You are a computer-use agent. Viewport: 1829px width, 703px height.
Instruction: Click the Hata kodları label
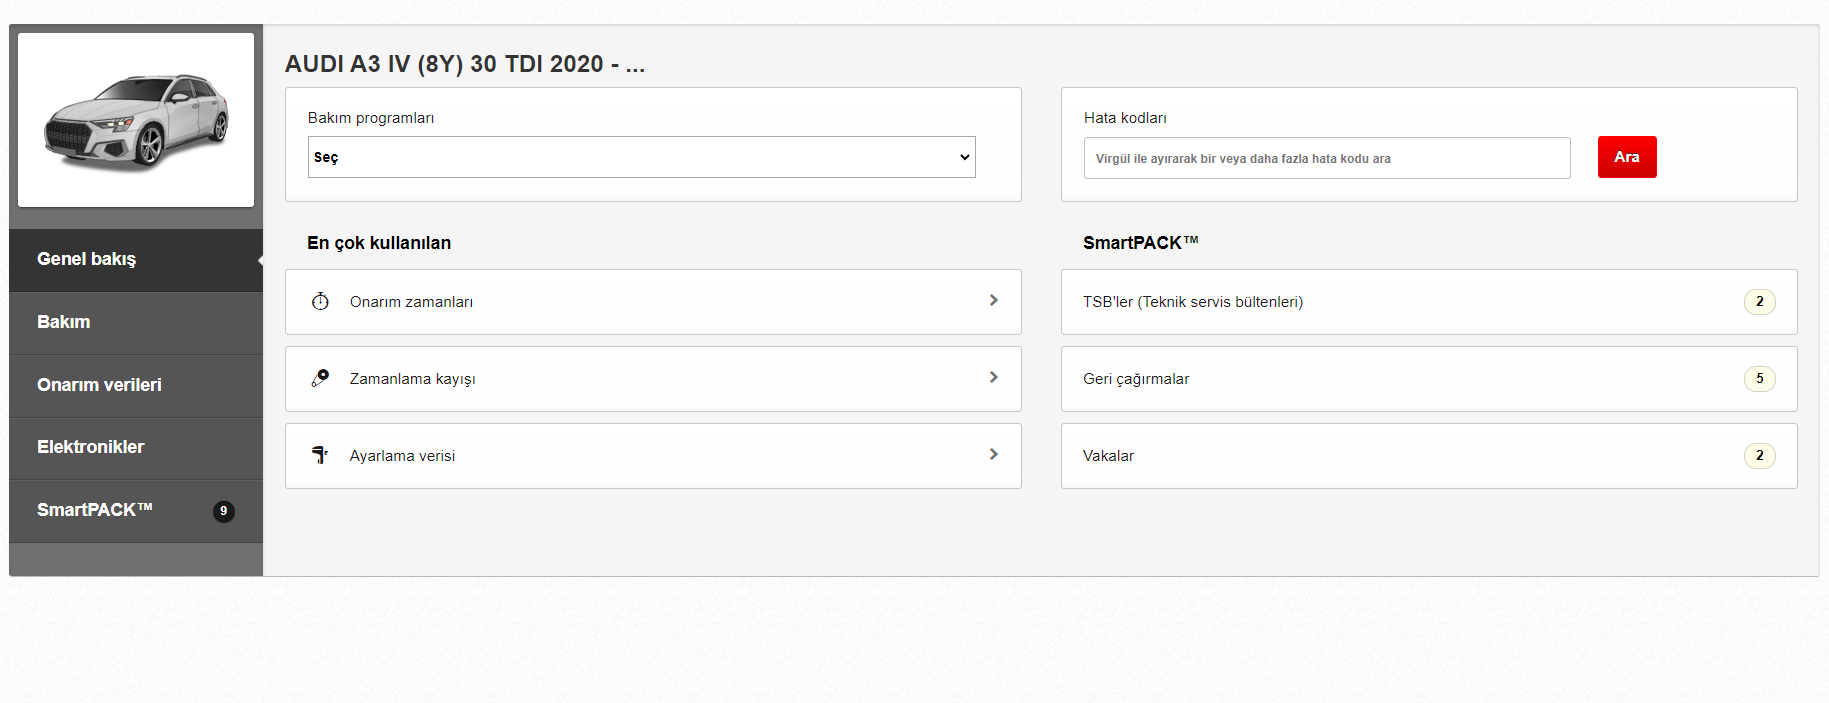tap(1125, 118)
